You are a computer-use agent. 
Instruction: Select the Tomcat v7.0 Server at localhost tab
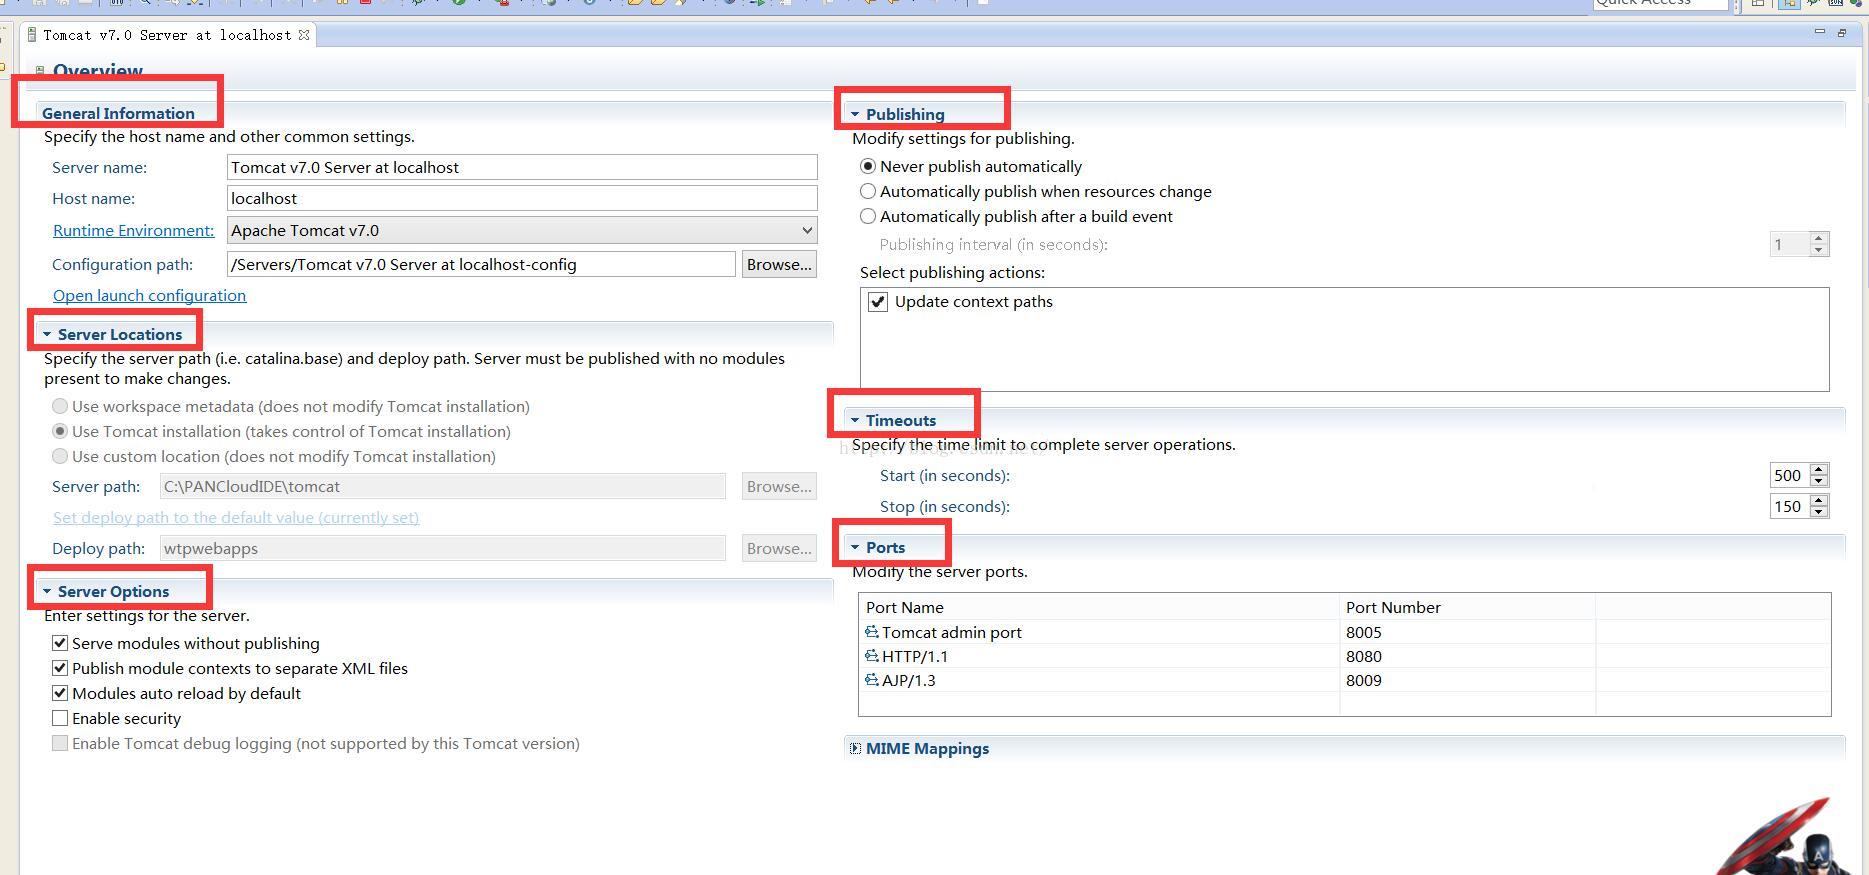[167, 35]
